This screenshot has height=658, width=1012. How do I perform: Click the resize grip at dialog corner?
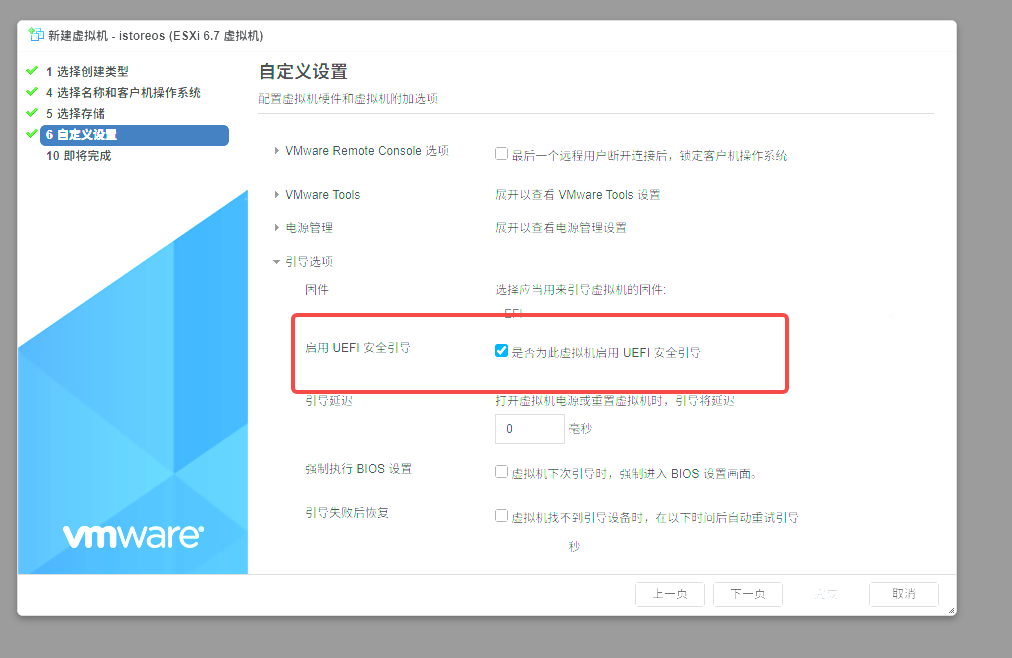pyautogui.click(x=951, y=610)
